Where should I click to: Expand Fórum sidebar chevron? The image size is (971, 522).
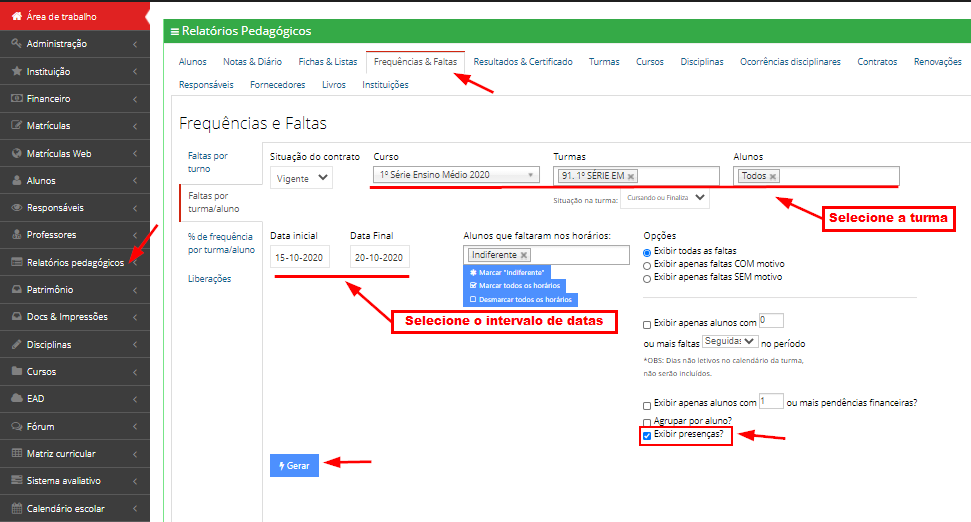point(135,427)
